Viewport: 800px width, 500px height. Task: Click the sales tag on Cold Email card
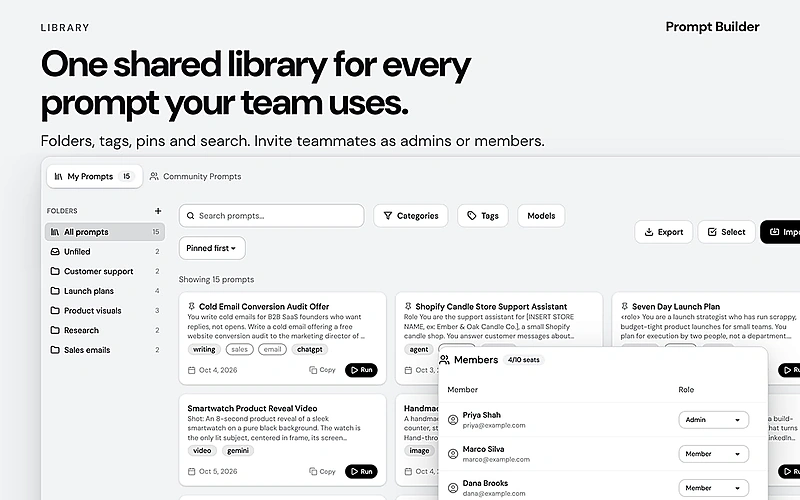pos(239,349)
